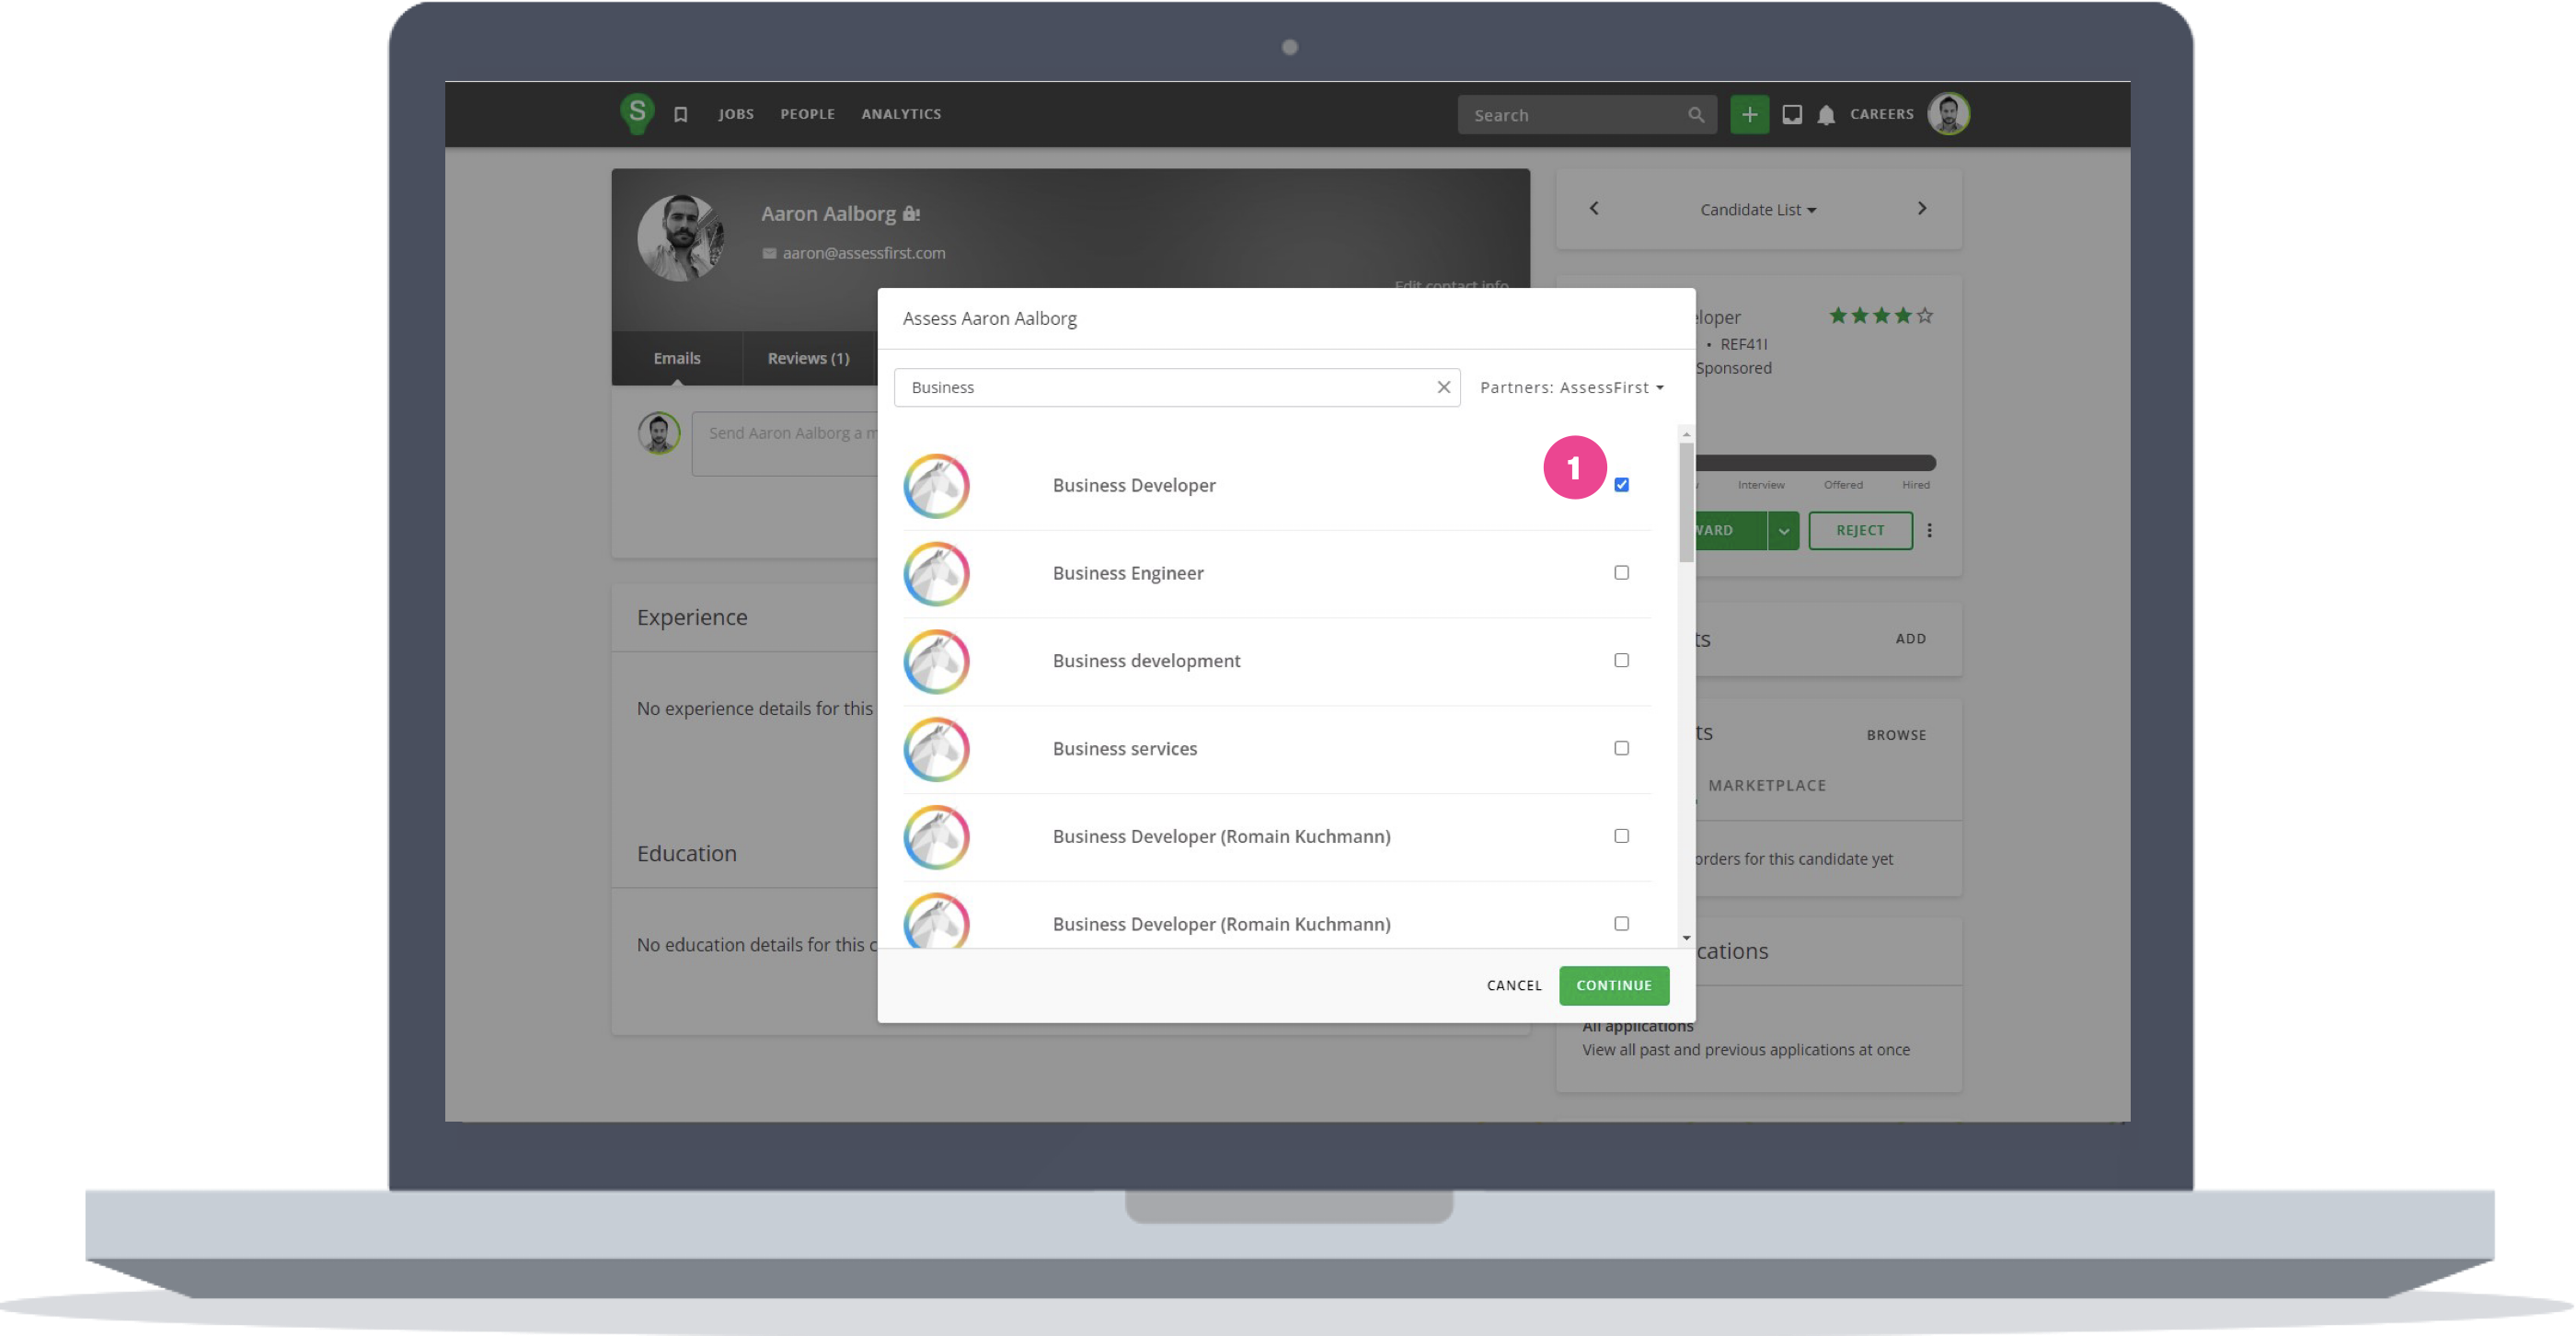Image resolution: width=2576 pixels, height=1336 pixels.
Task: Switch to the Reviews (1) tab
Action: pyautogui.click(x=808, y=358)
